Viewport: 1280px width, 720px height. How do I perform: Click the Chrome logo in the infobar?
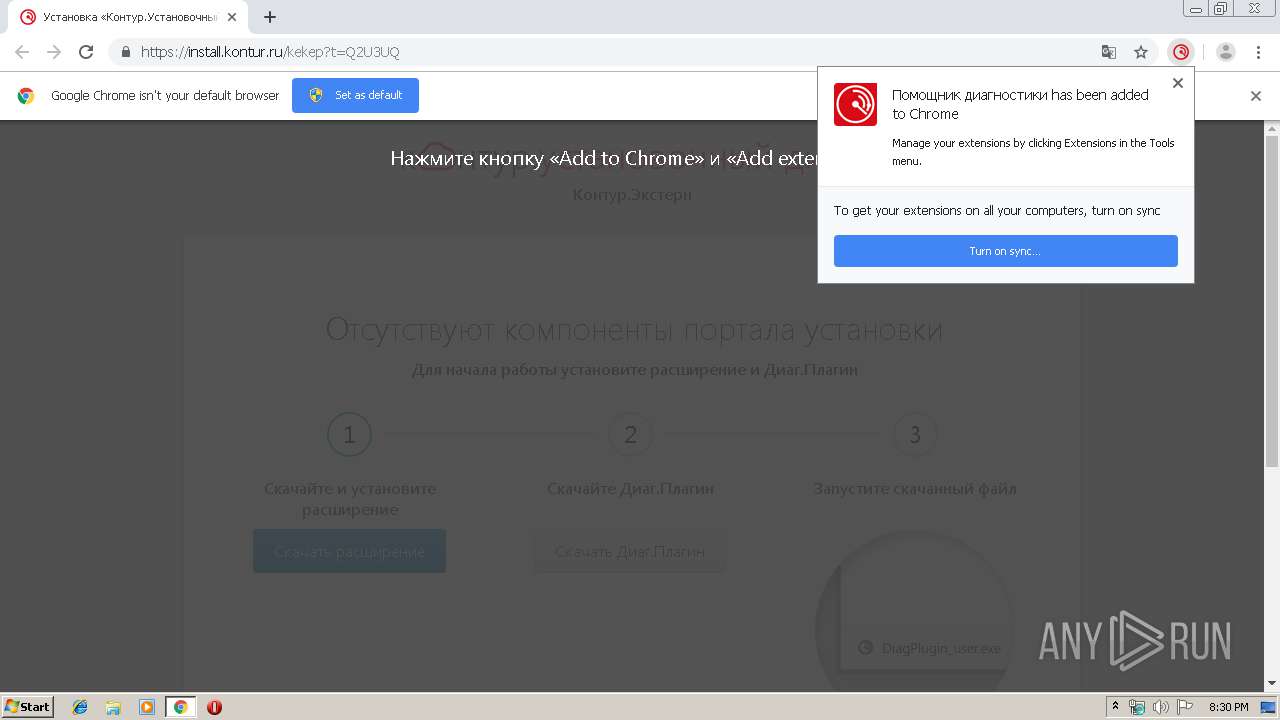(26, 96)
